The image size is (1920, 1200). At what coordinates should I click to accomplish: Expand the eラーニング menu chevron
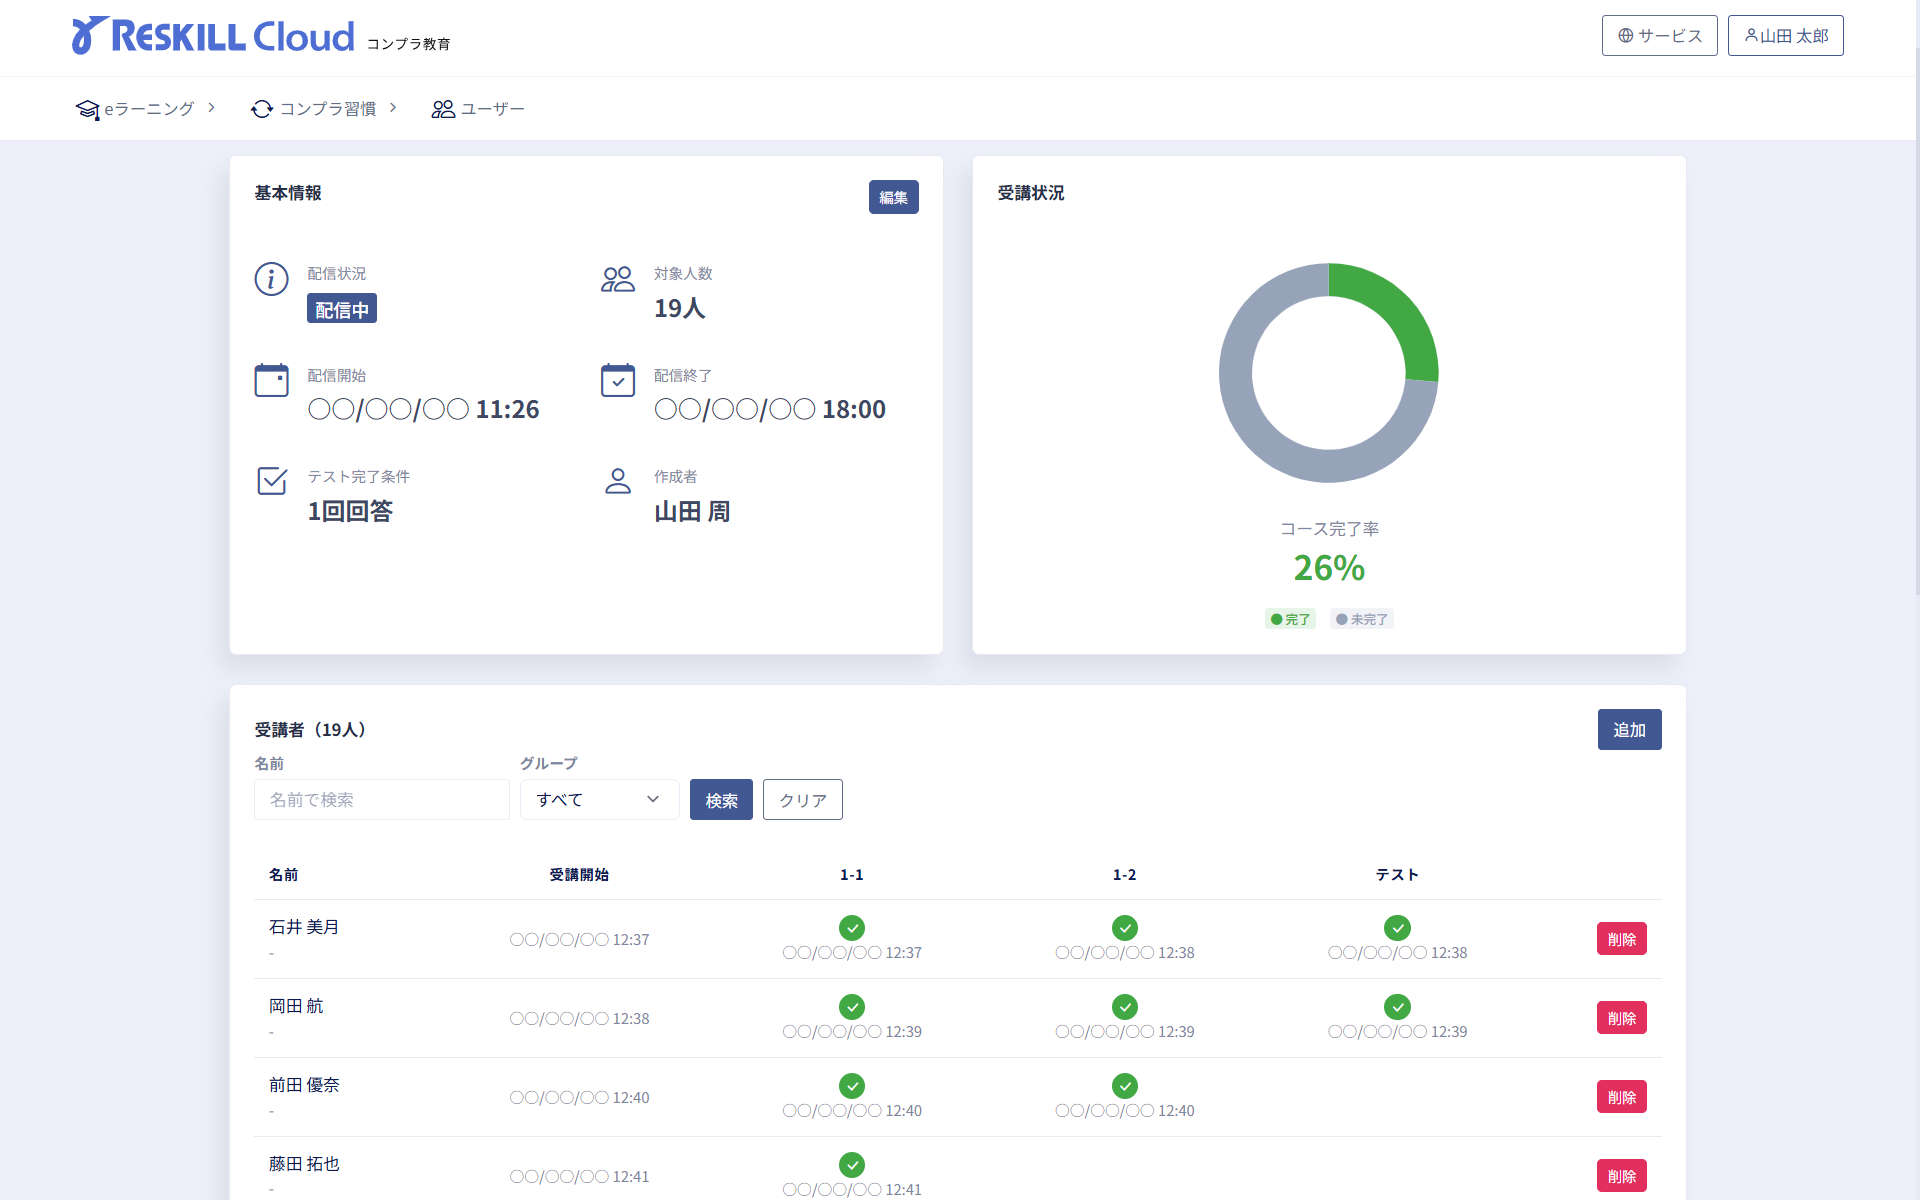[x=211, y=108]
